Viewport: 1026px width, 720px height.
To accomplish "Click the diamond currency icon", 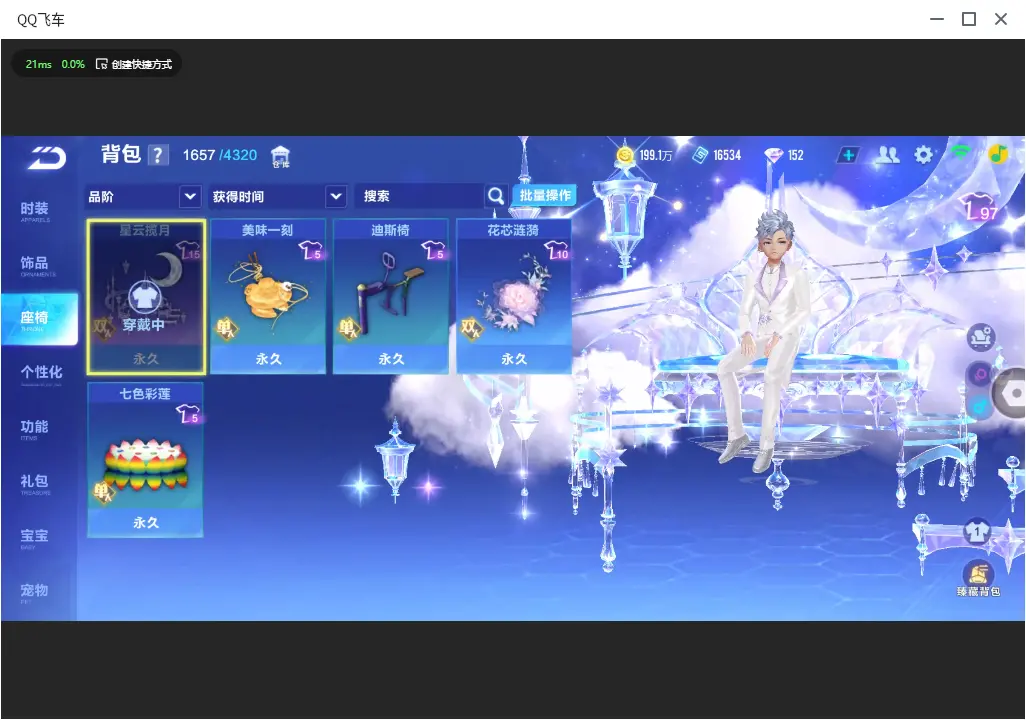I will click(x=773, y=156).
